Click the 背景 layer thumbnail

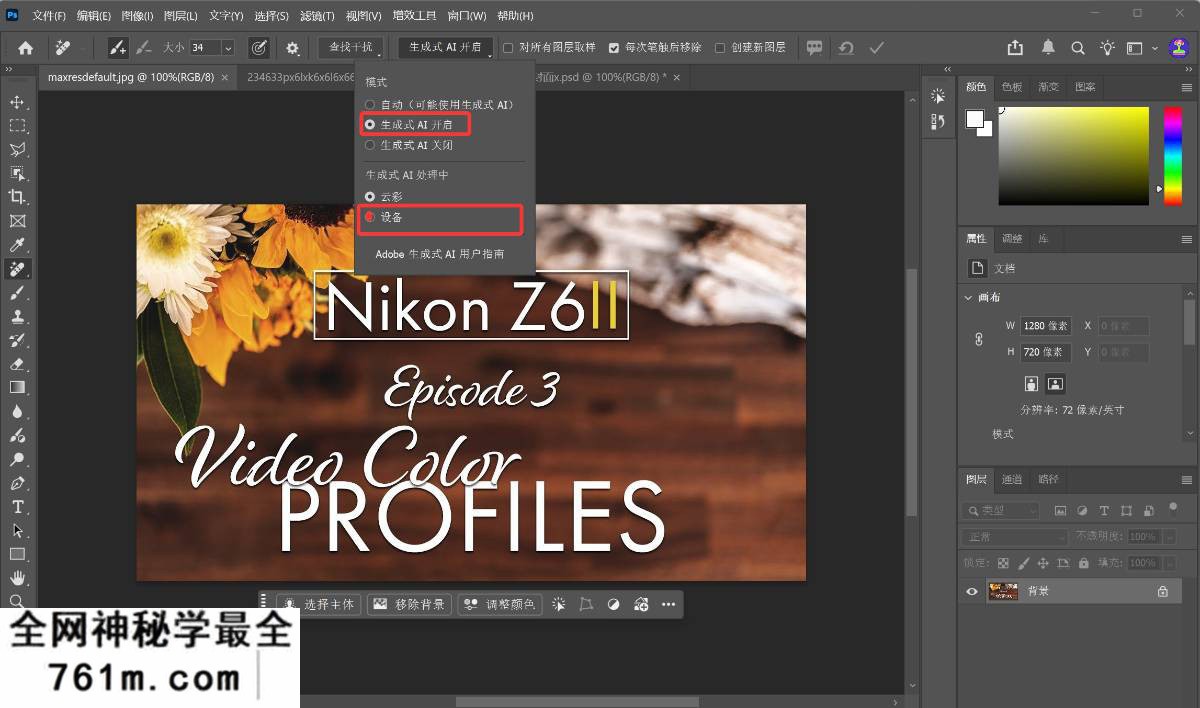(x=1003, y=591)
